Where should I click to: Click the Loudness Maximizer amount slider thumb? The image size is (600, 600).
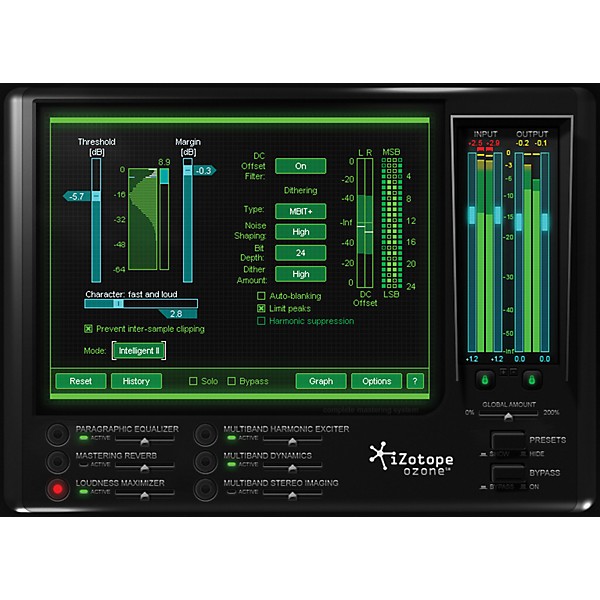(x=144, y=496)
